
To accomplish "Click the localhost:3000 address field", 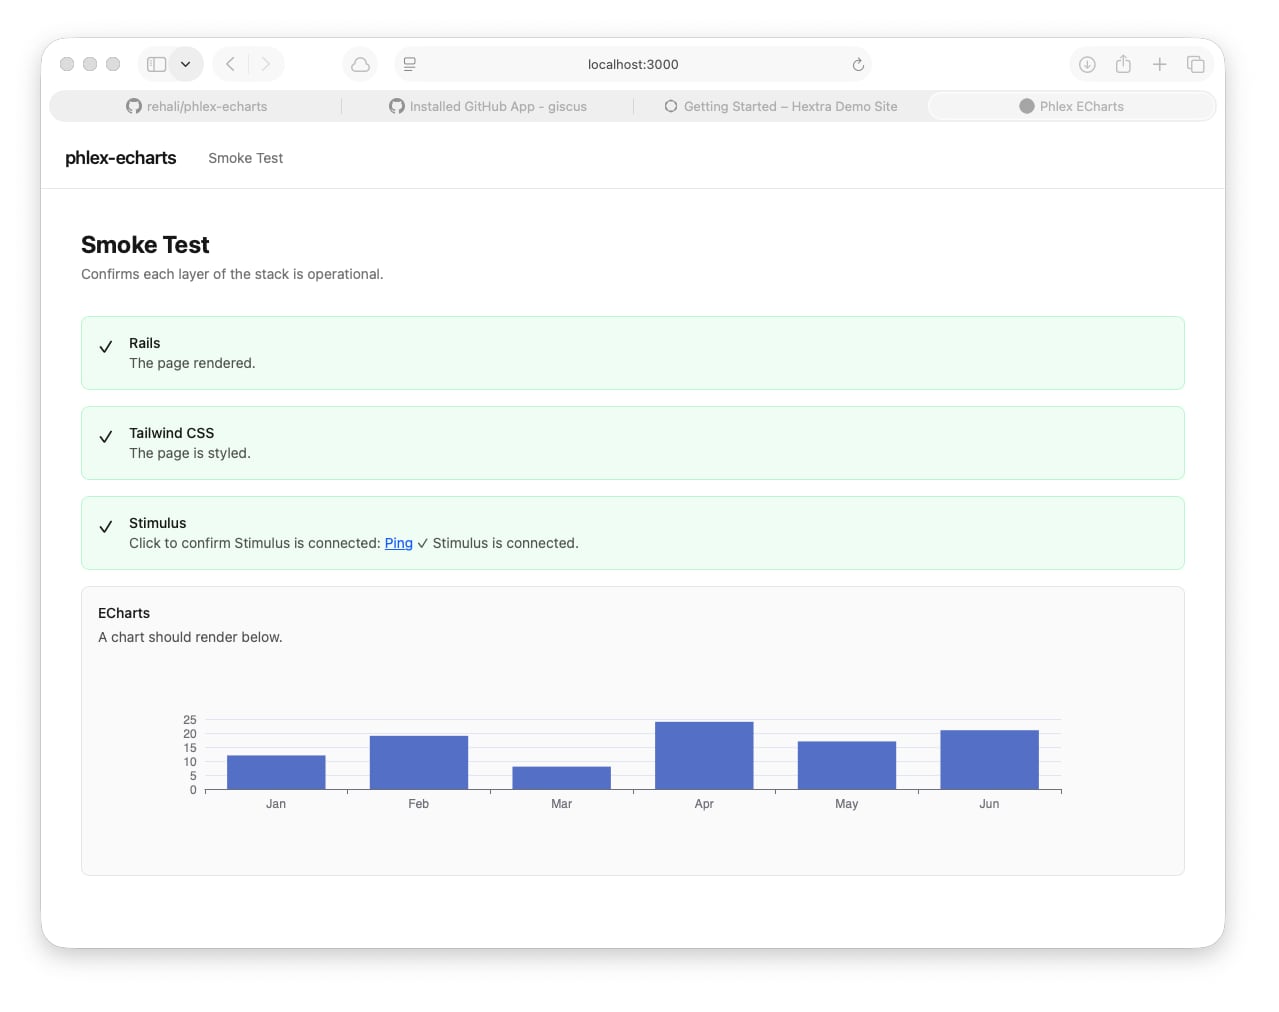I will [x=633, y=64].
